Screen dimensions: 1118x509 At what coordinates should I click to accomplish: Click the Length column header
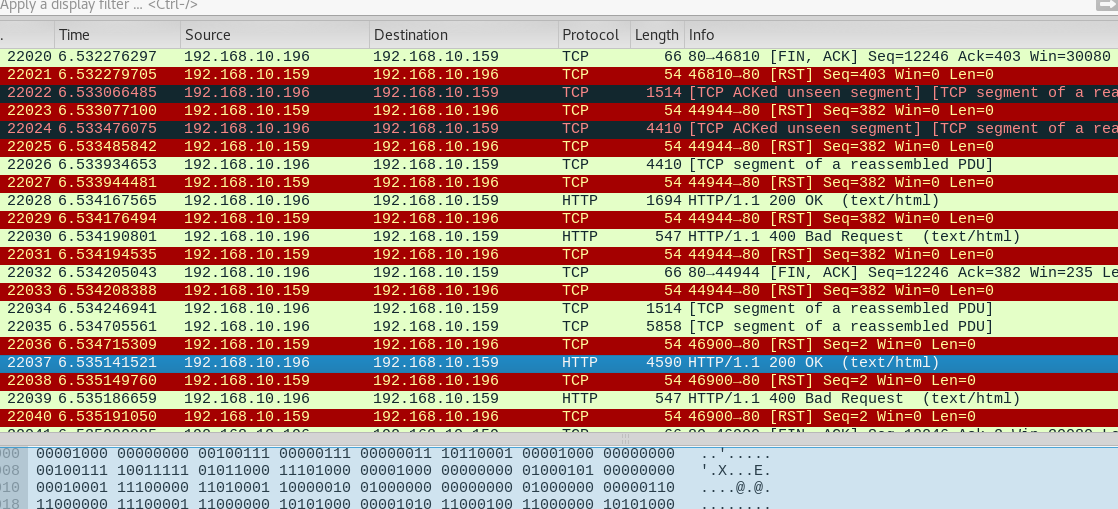pyautogui.click(x=656, y=35)
